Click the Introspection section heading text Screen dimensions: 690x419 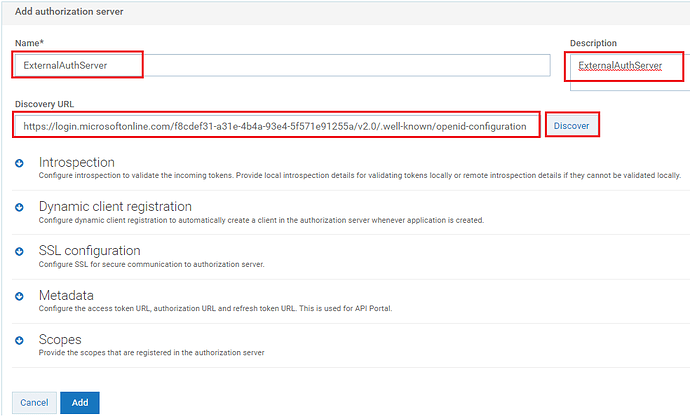77,162
